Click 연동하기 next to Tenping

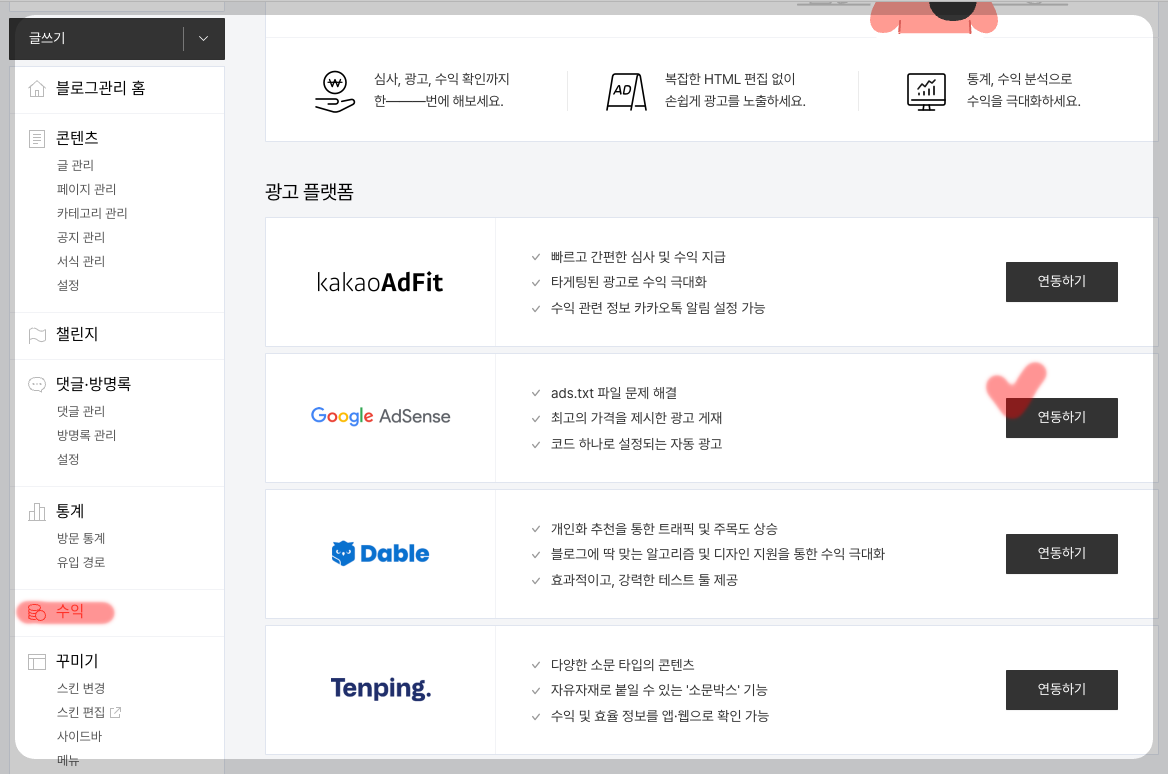pyautogui.click(x=1061, y=689)
